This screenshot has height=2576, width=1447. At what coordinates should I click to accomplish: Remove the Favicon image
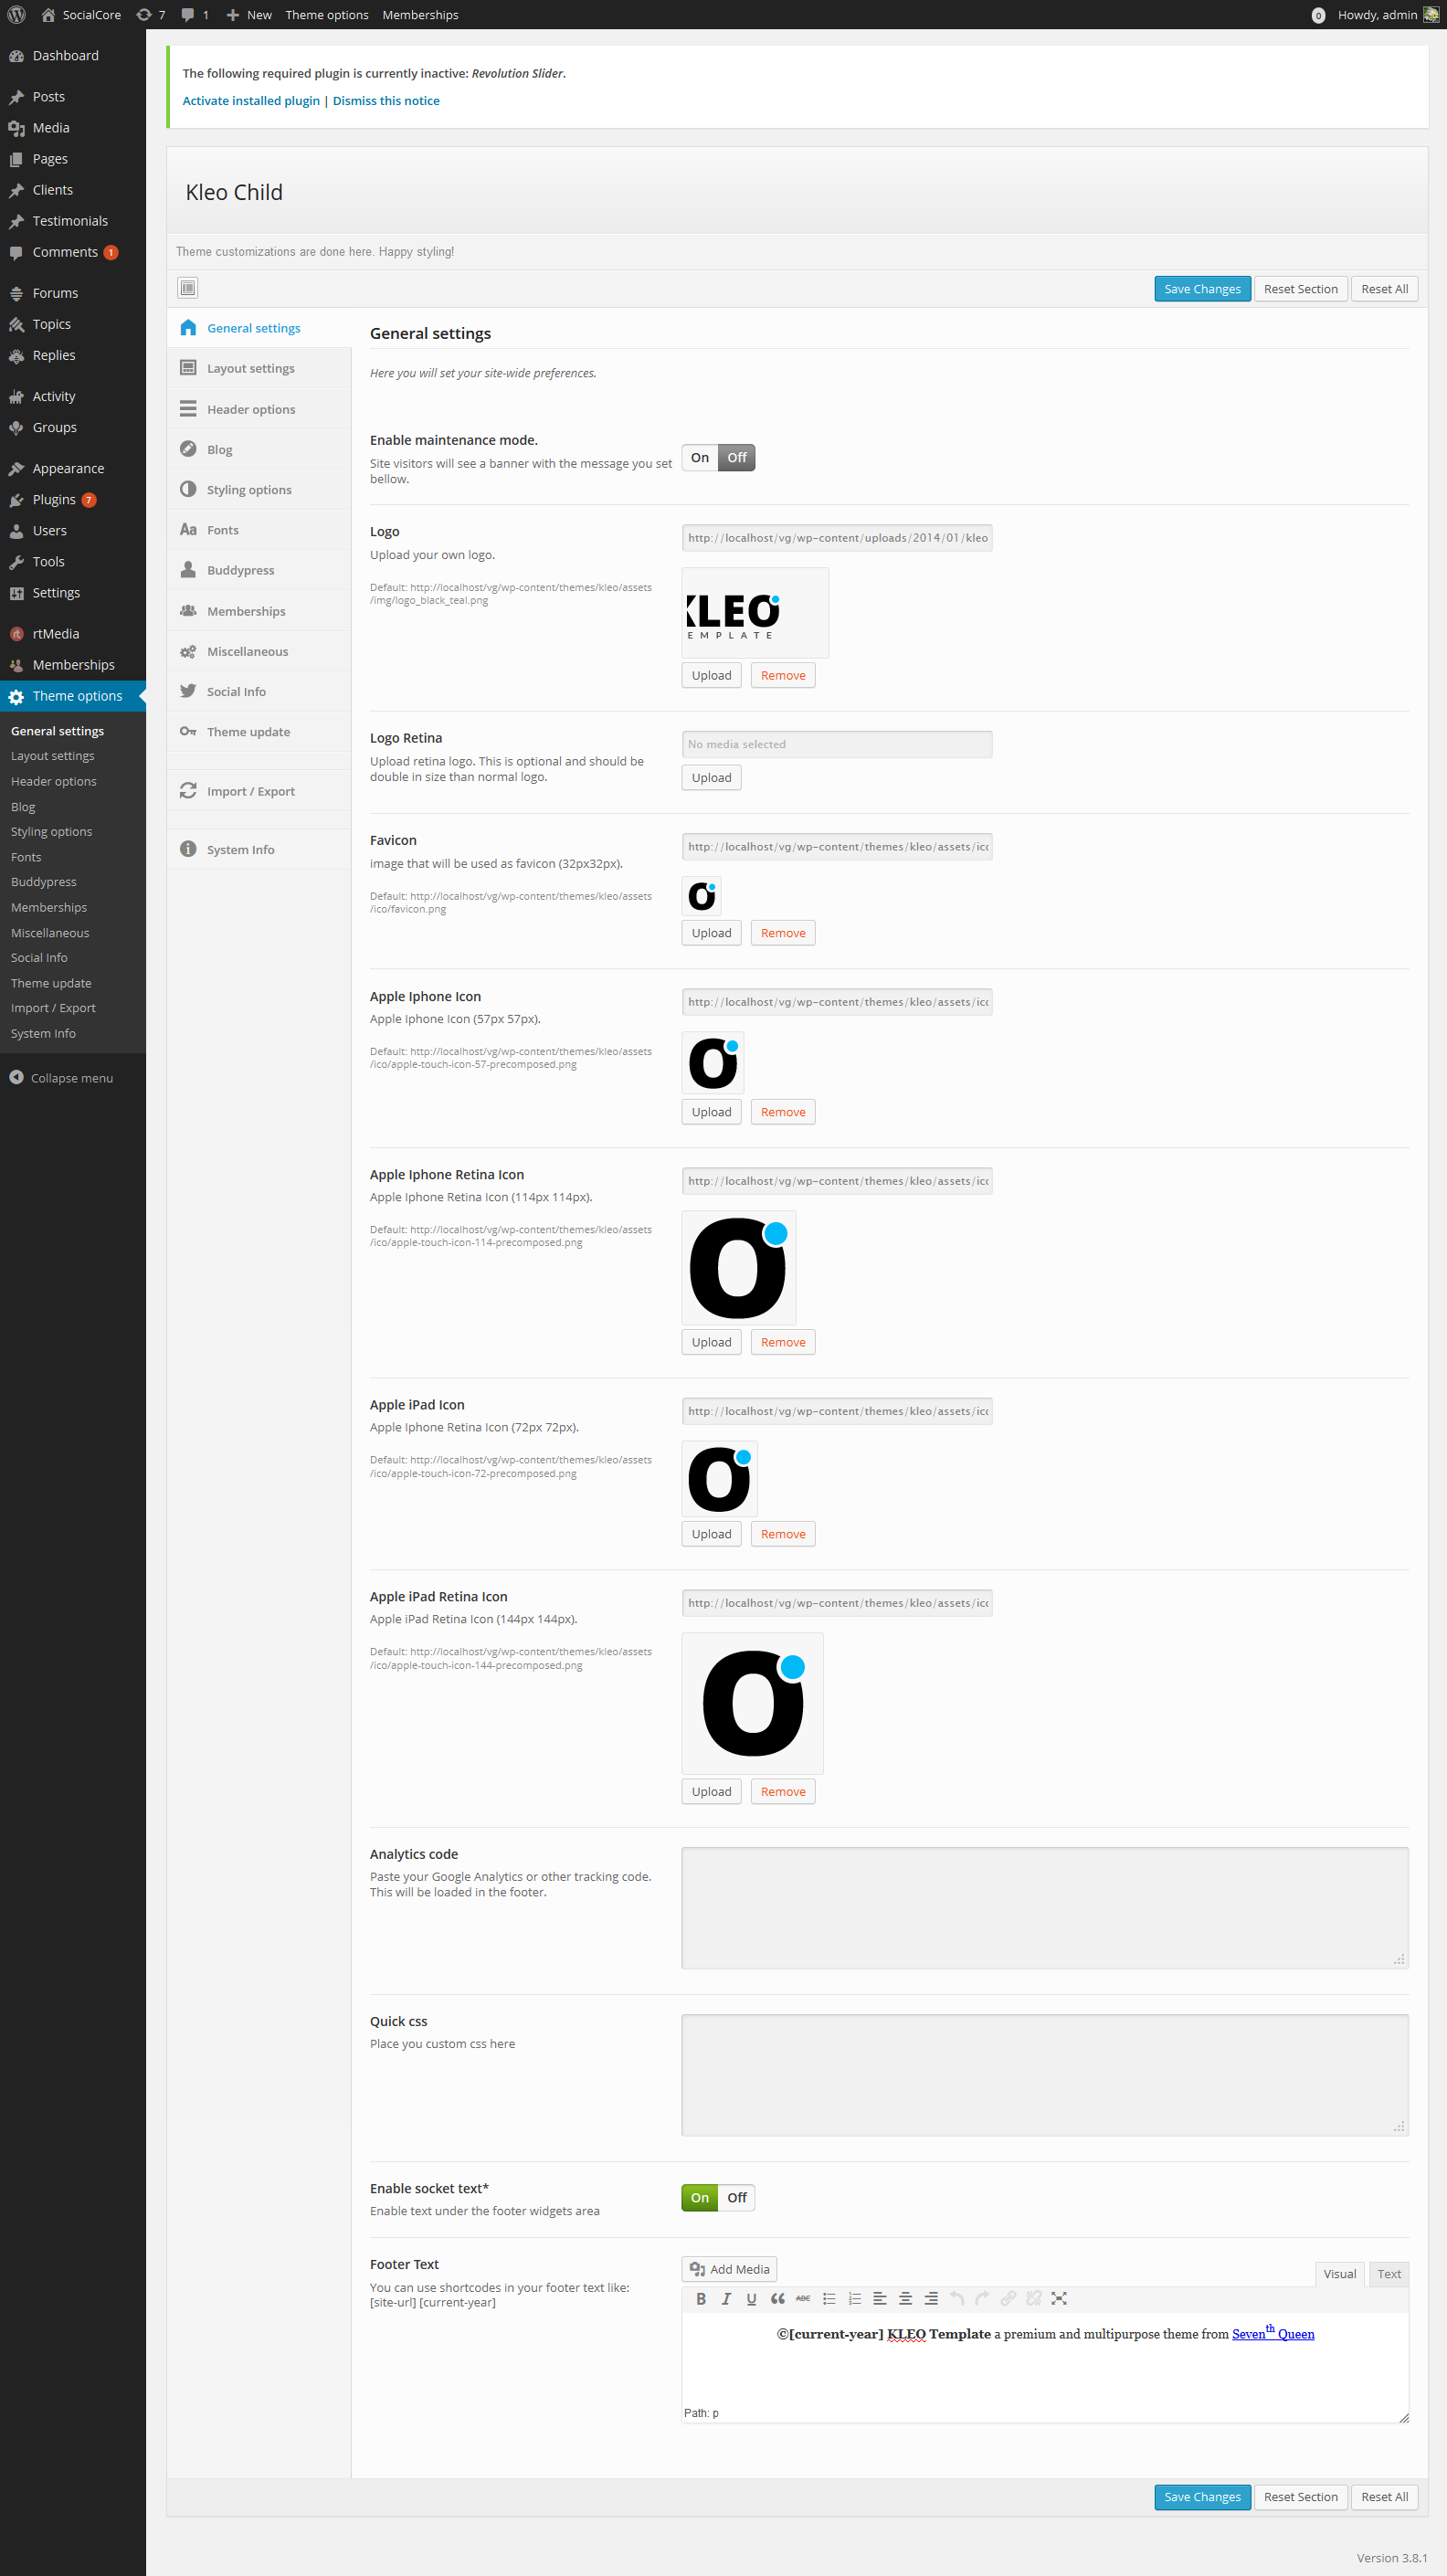click(x=782, y=933)
